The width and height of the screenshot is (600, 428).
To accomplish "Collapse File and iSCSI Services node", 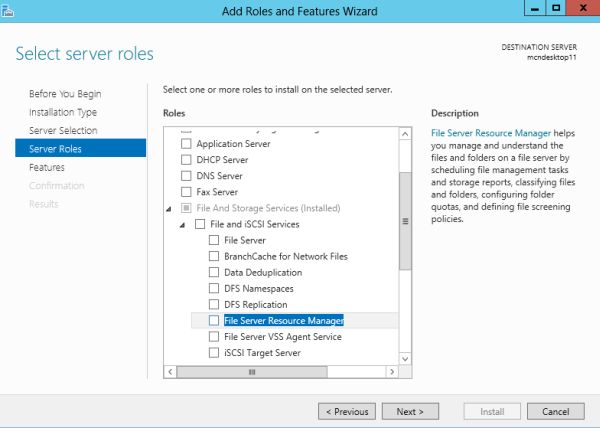I will coord(183,225).
